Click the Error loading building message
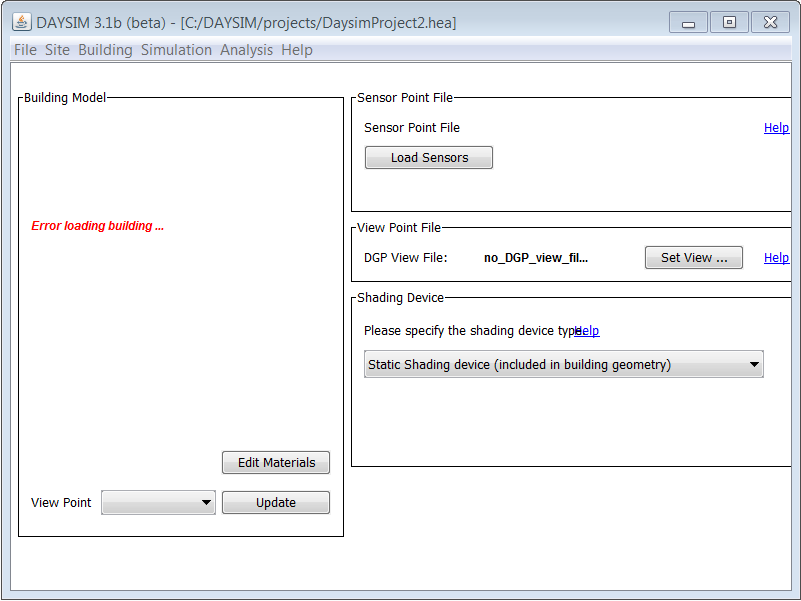801x601 pixels. click(98, 226)
